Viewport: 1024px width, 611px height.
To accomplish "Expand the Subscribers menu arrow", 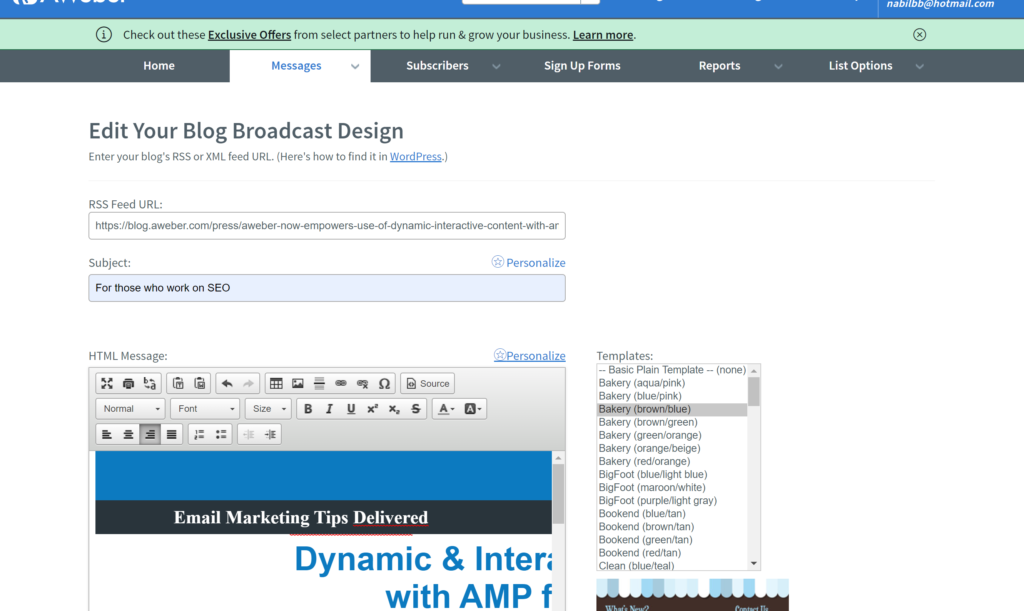I will 496,67.
